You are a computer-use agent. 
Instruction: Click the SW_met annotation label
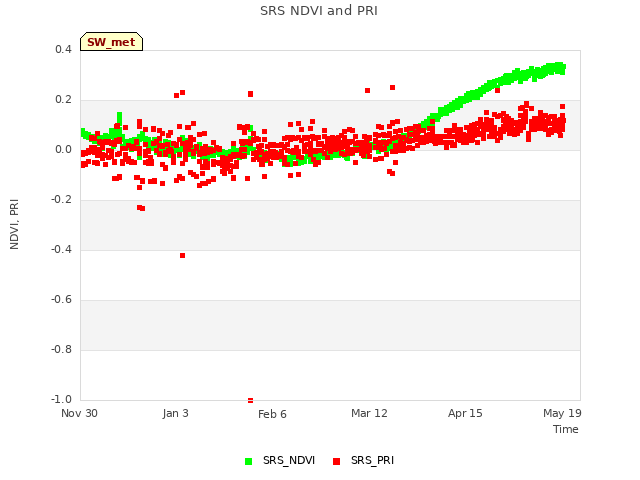(111, 42)
